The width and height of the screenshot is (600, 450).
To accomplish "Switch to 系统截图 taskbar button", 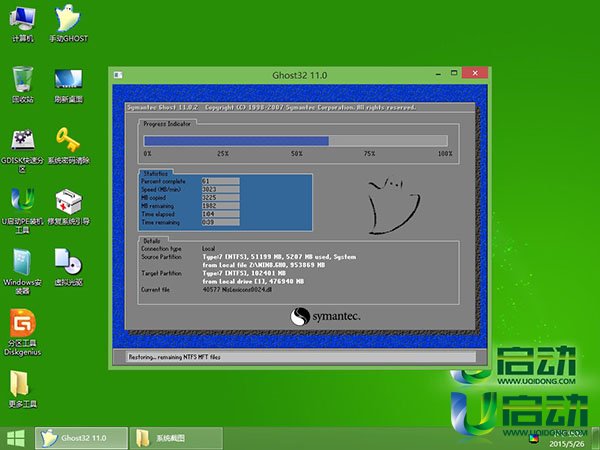I will (x=176, y=438).
